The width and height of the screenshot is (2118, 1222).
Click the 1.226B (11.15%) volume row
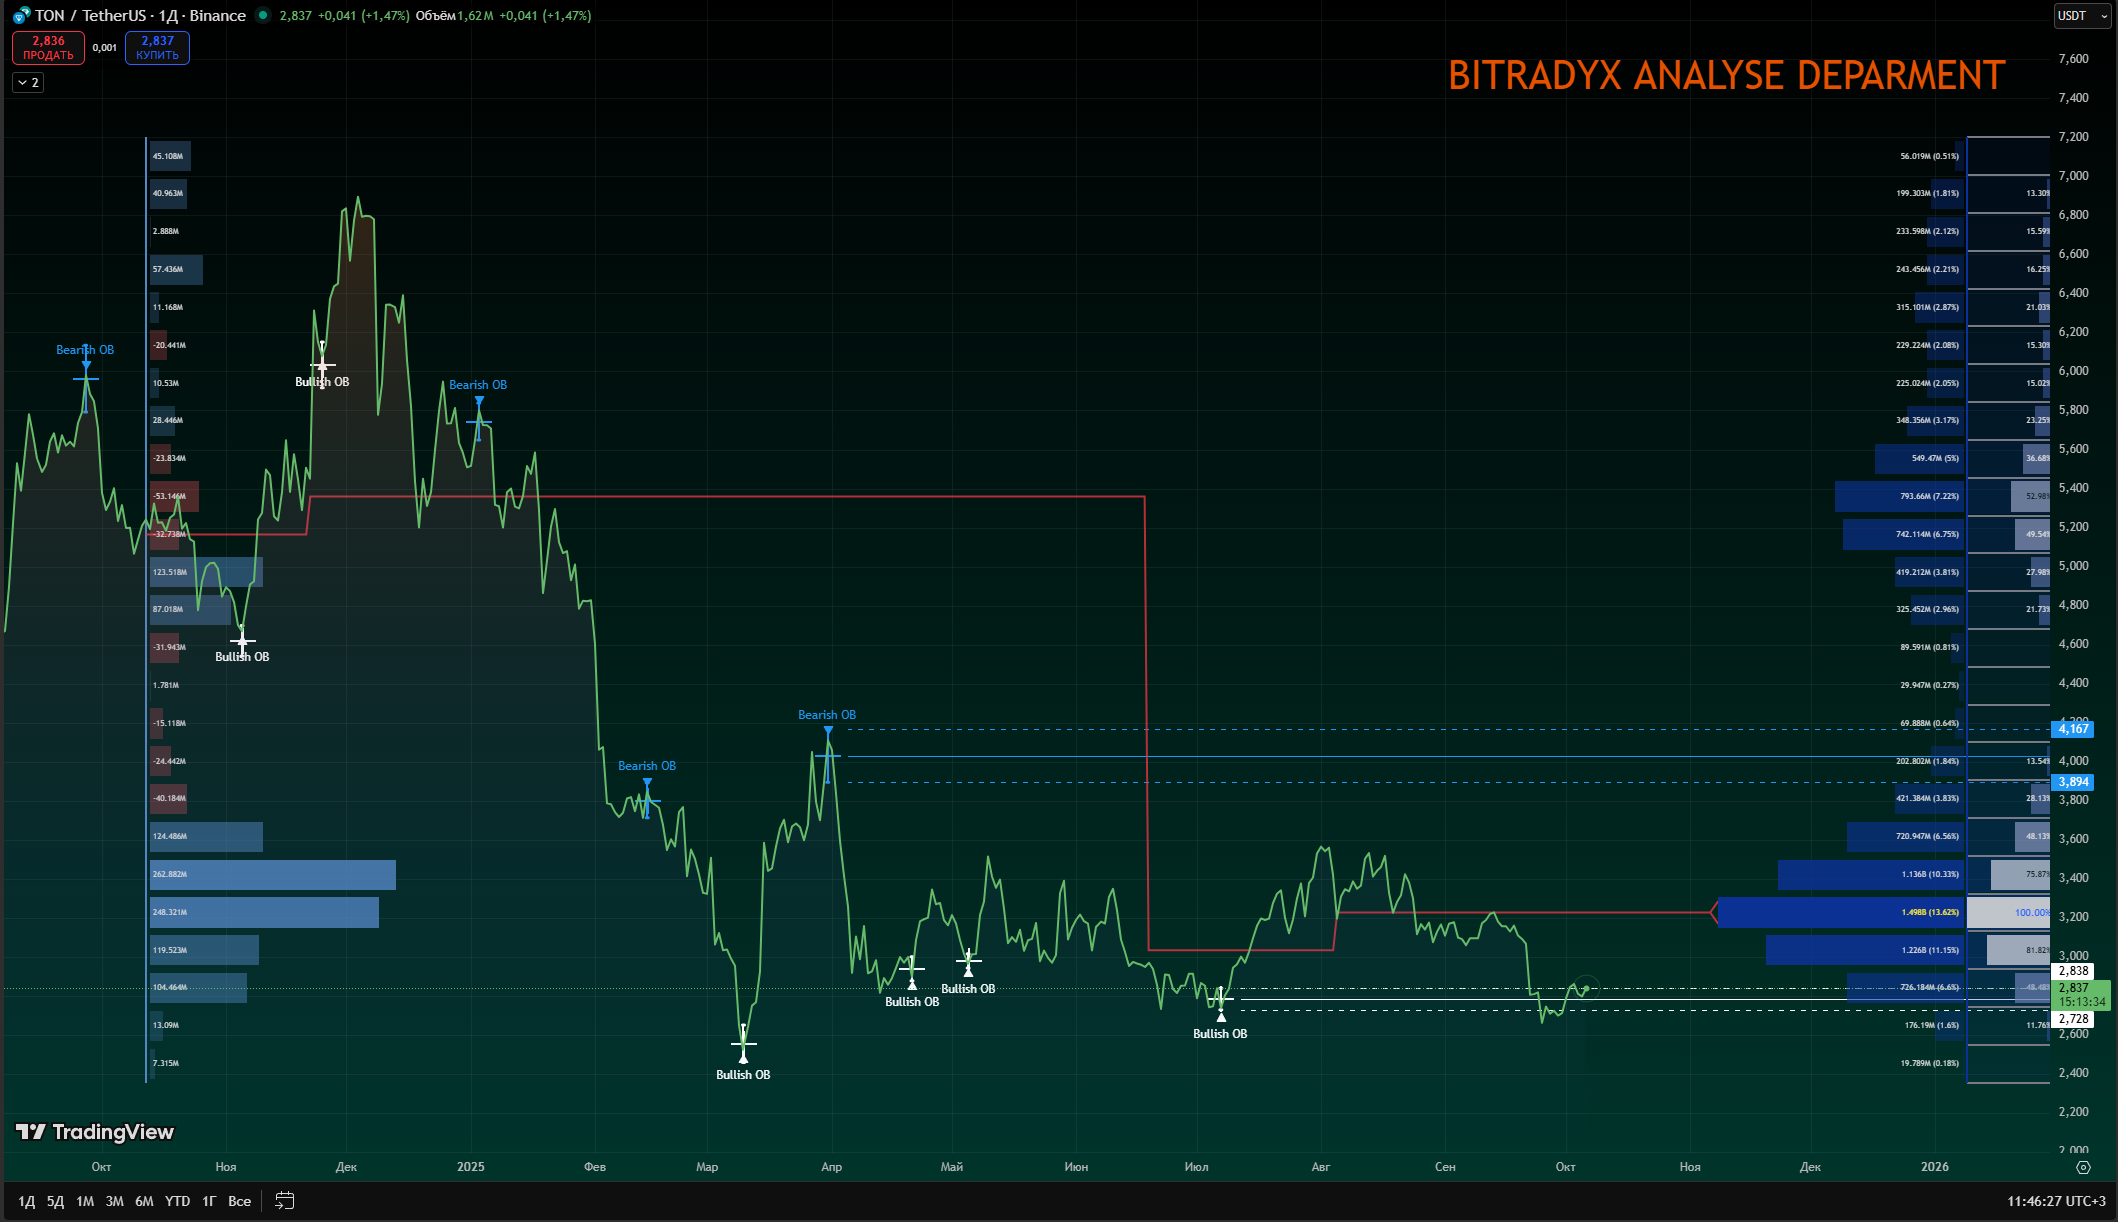[x=1866, y=951]
